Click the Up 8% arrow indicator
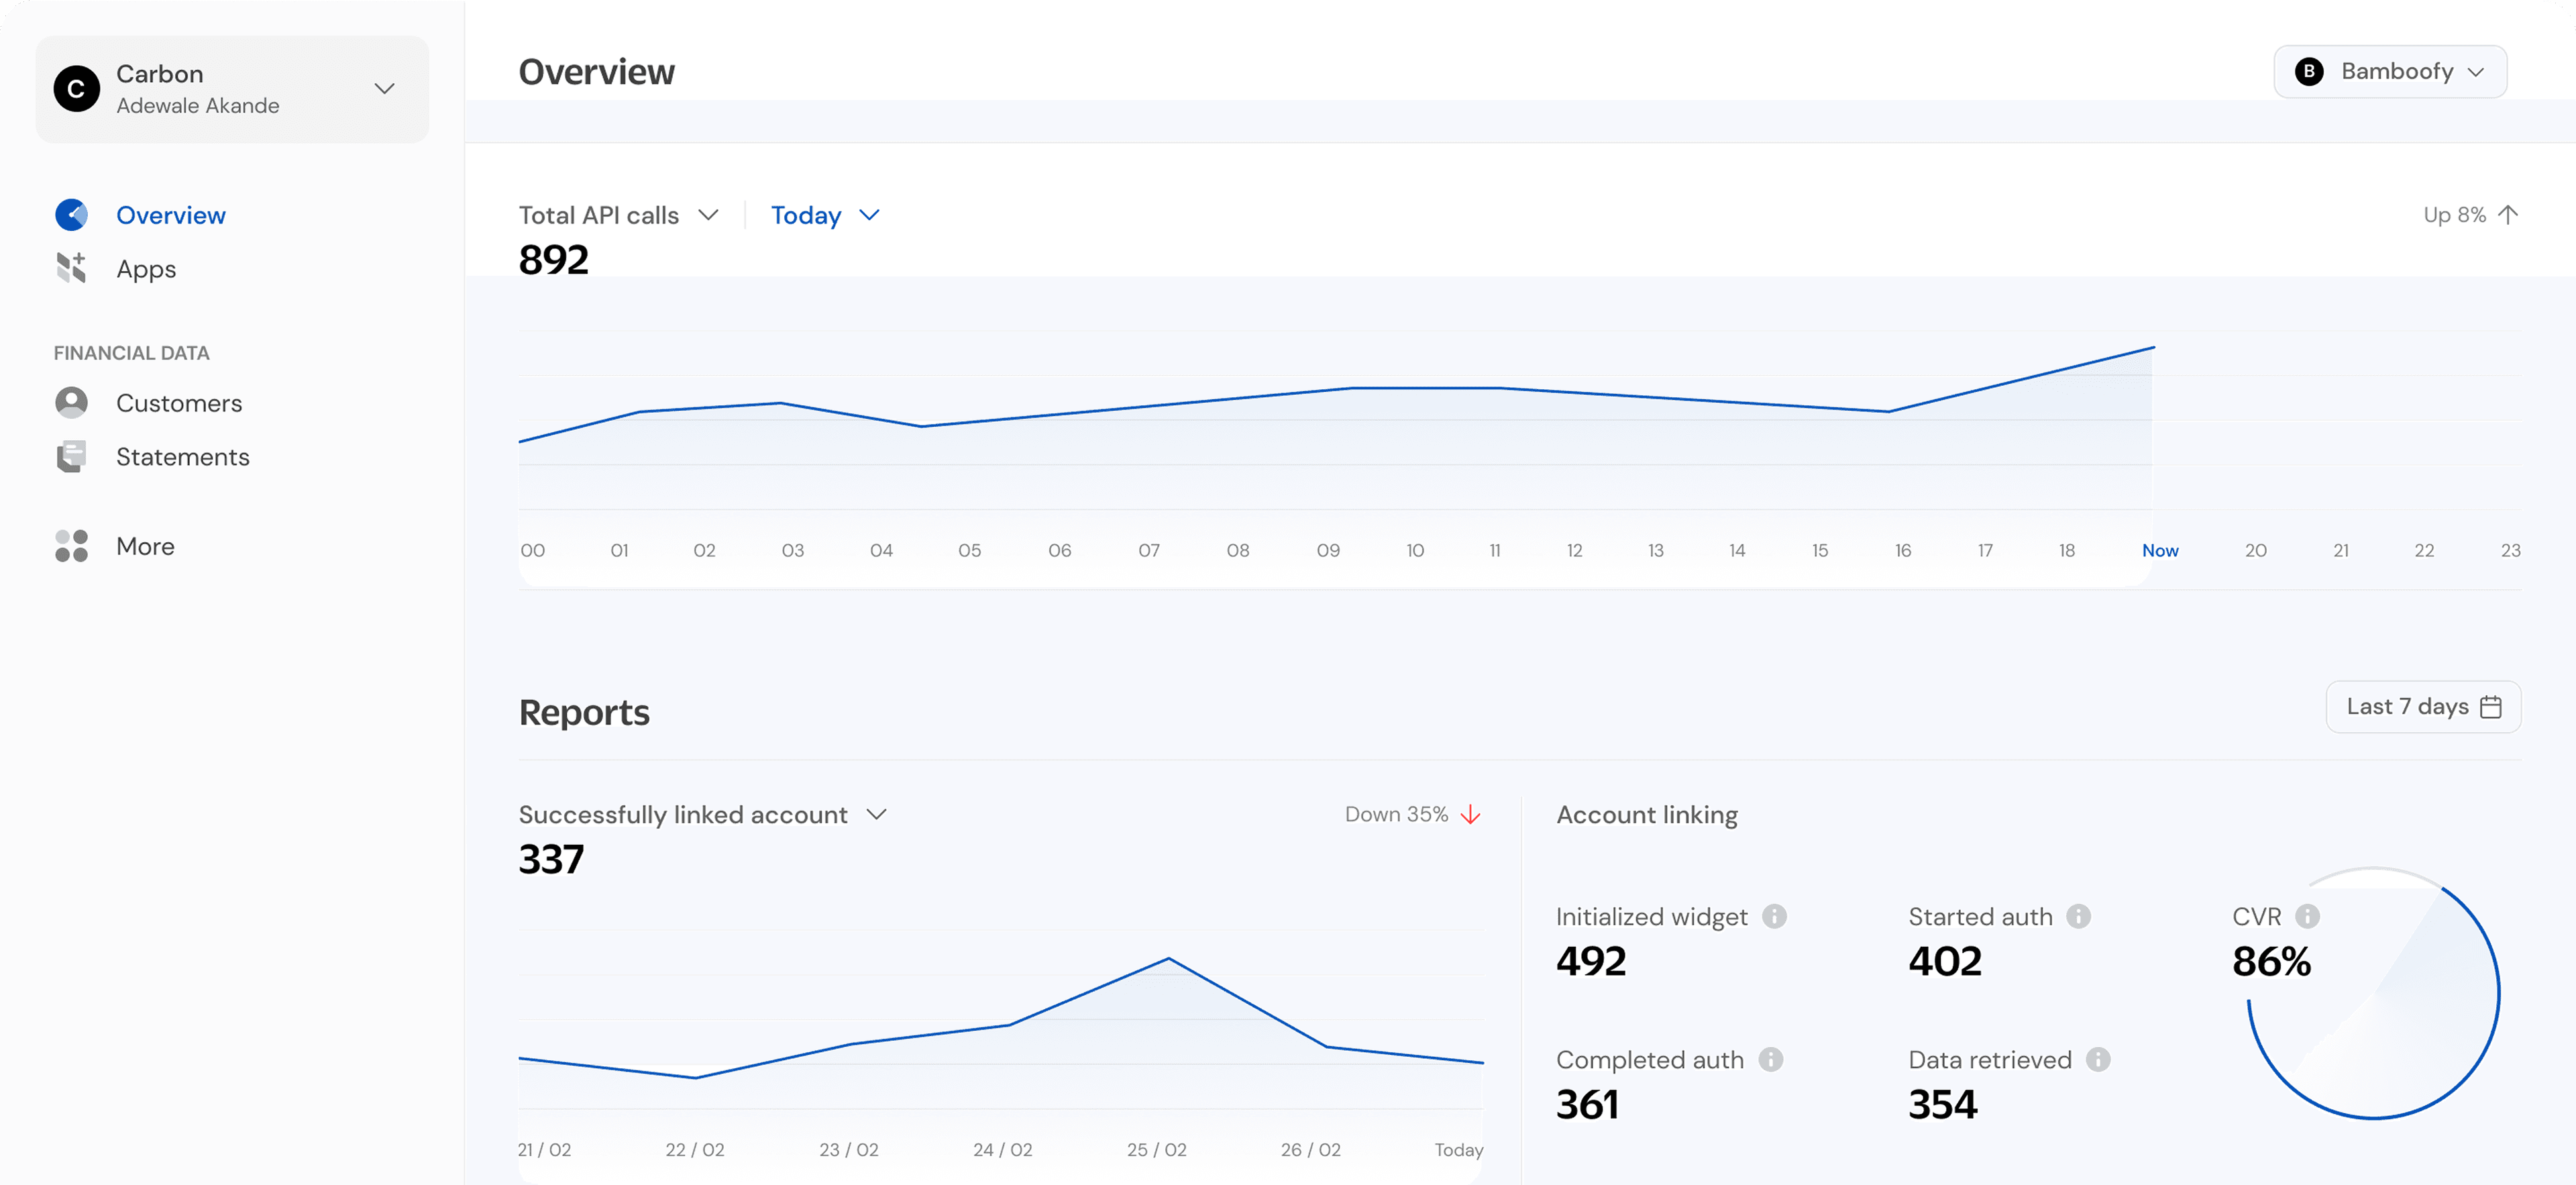Screen dimensions: 2576x1185 click(x=2508, y=214)
